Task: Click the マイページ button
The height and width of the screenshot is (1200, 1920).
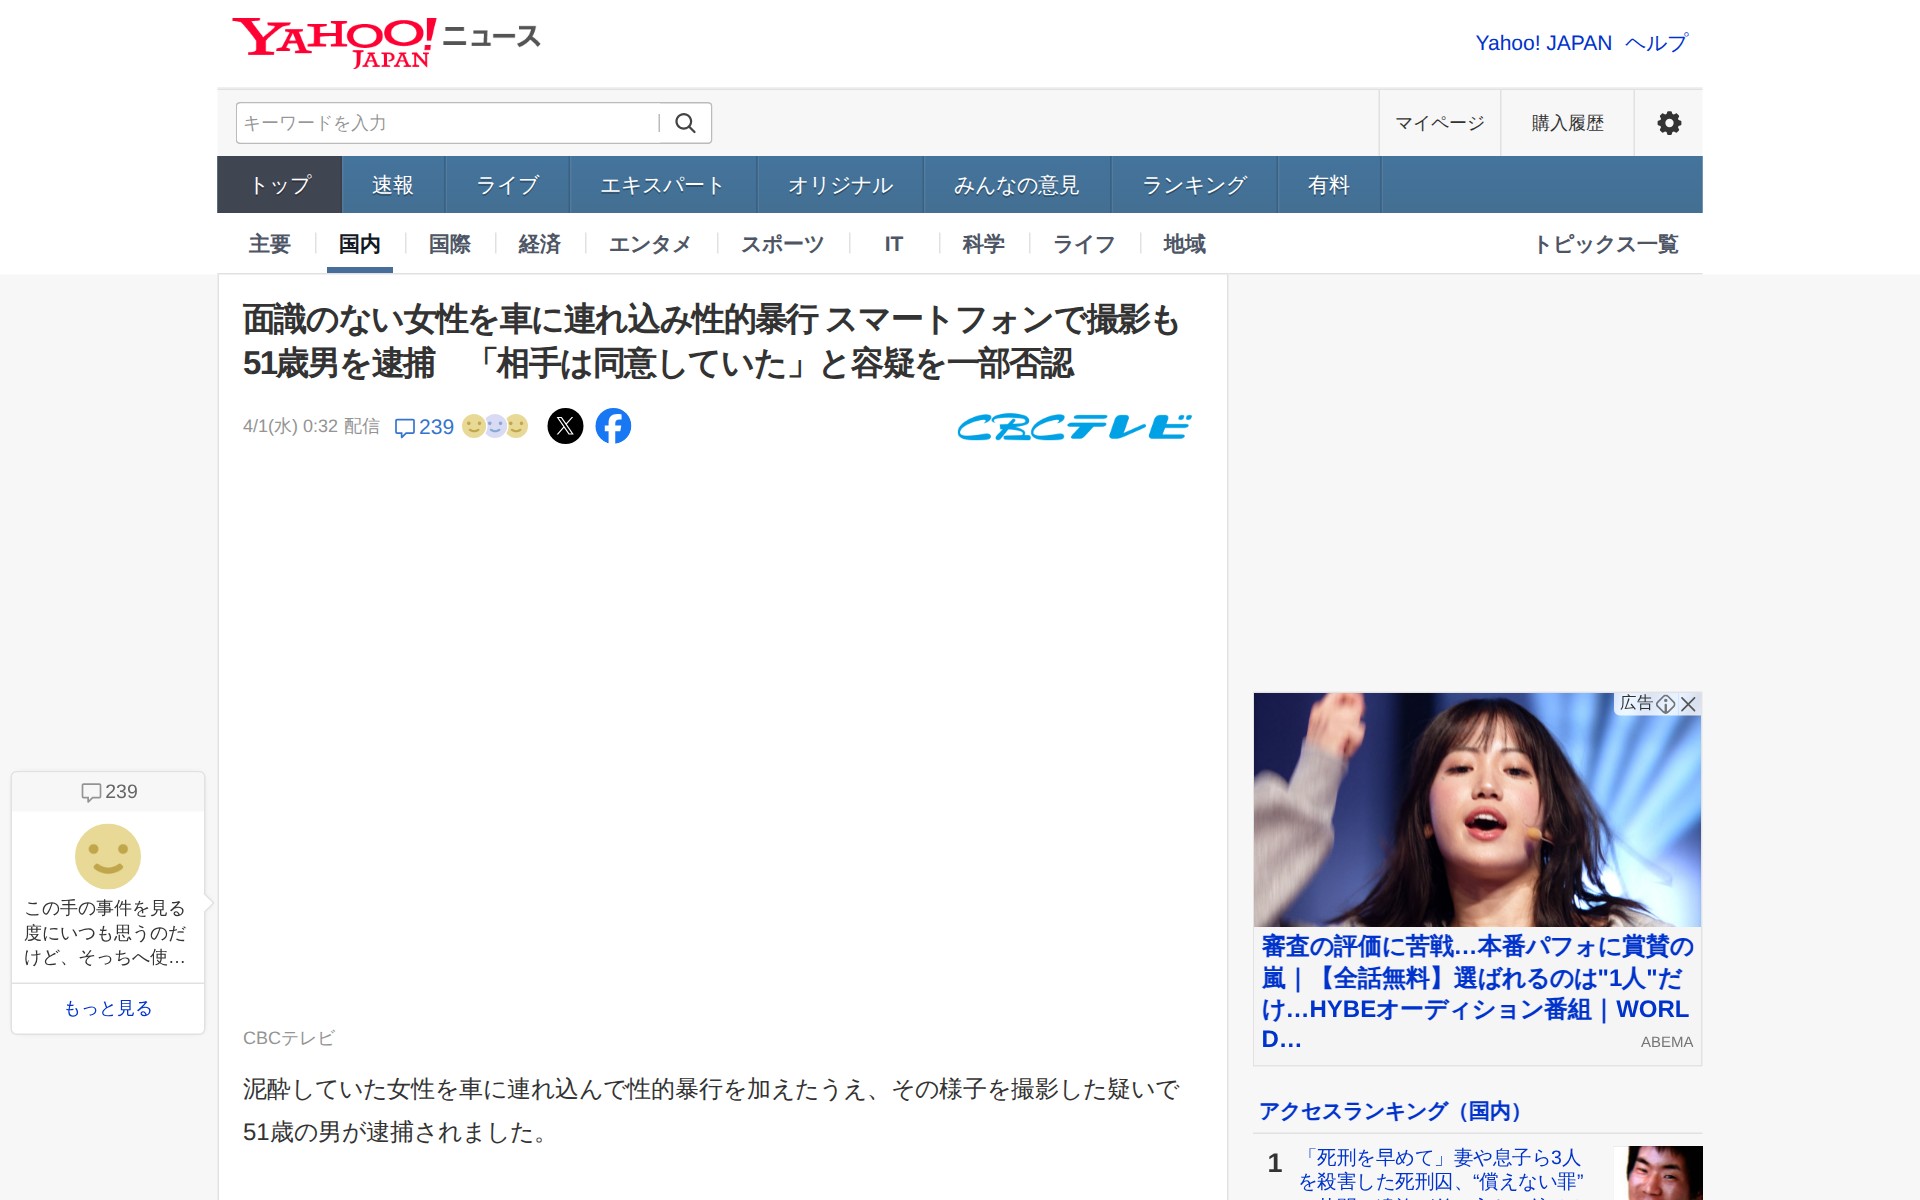Action: click(x=1439, y=123)
